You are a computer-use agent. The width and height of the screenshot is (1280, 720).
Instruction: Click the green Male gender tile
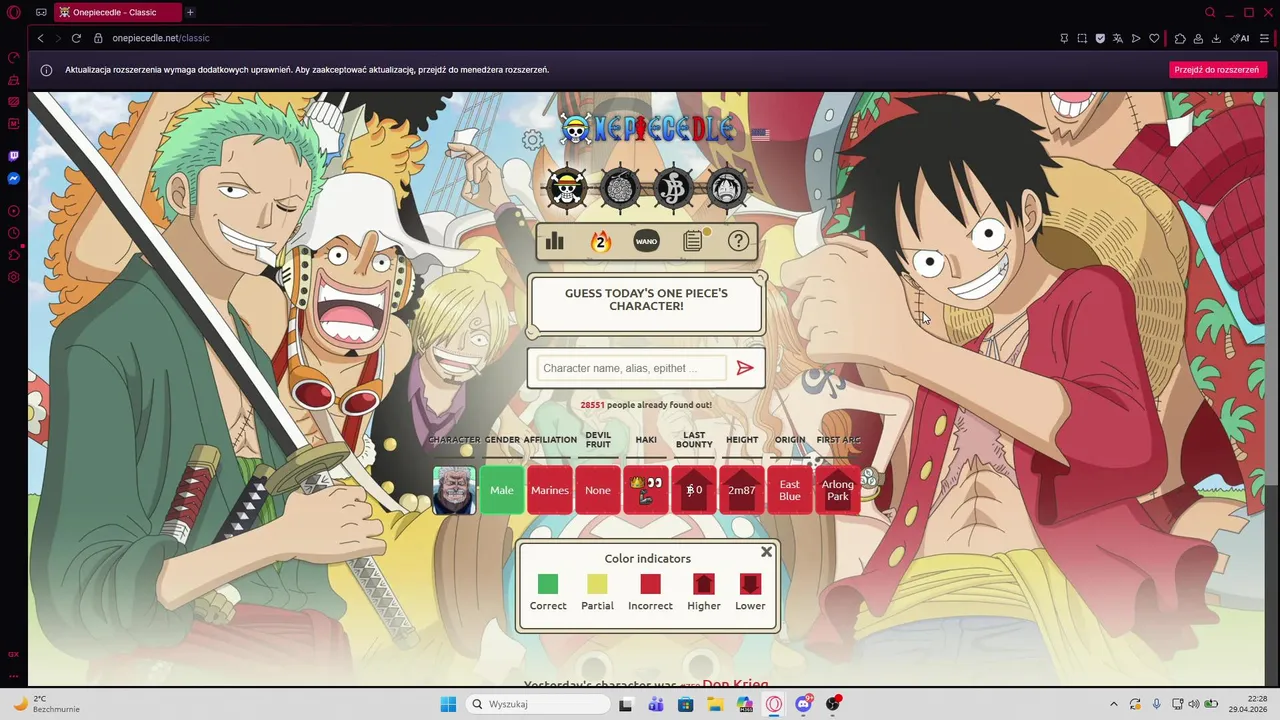tap(502, 490)
